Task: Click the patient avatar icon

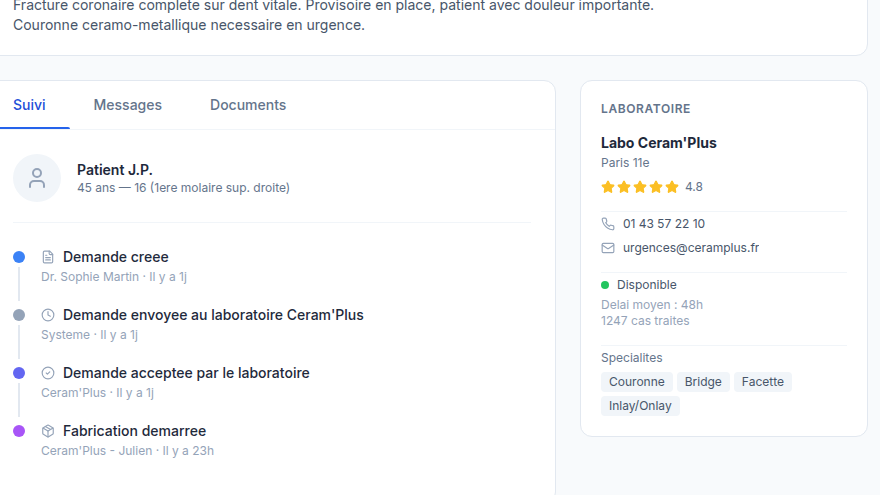Action: (37, 178)
